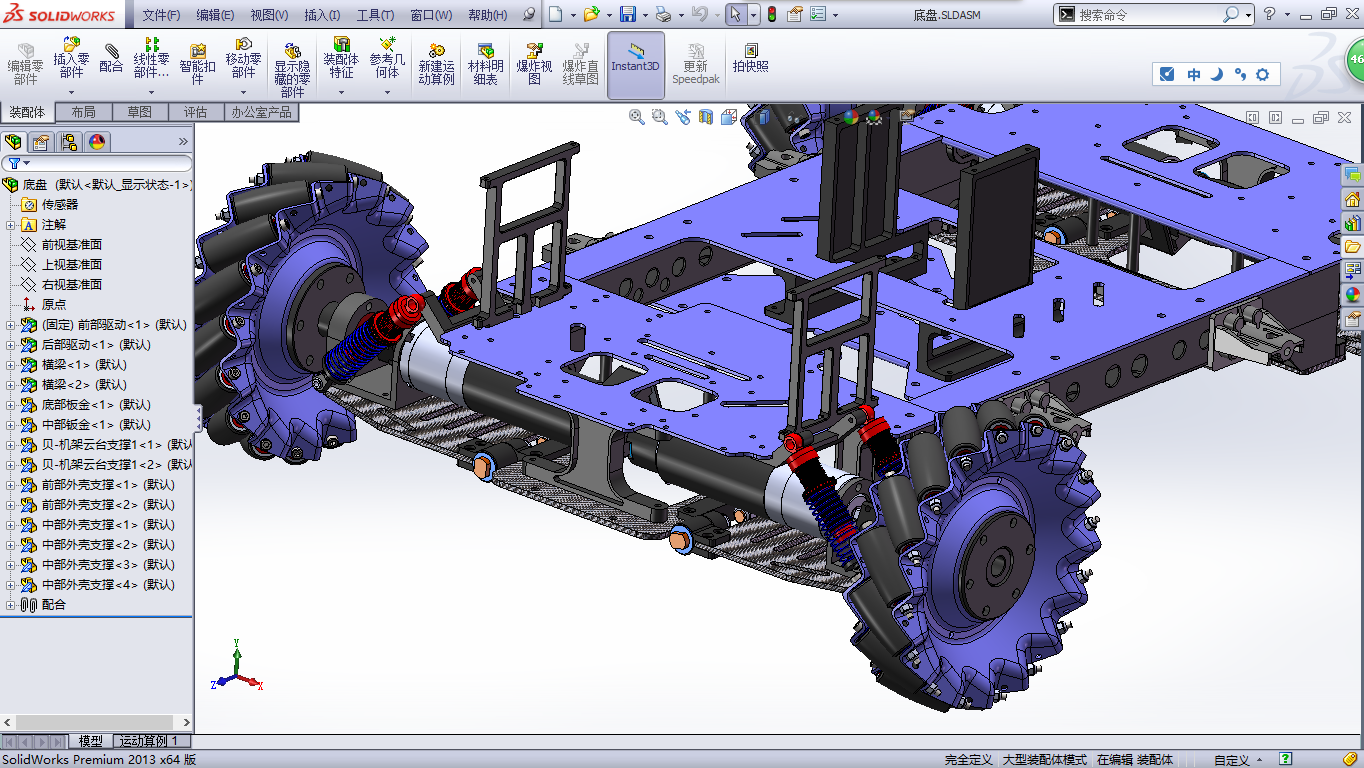Select Reference Geometry (参考几何体) tool

point(387,58)
